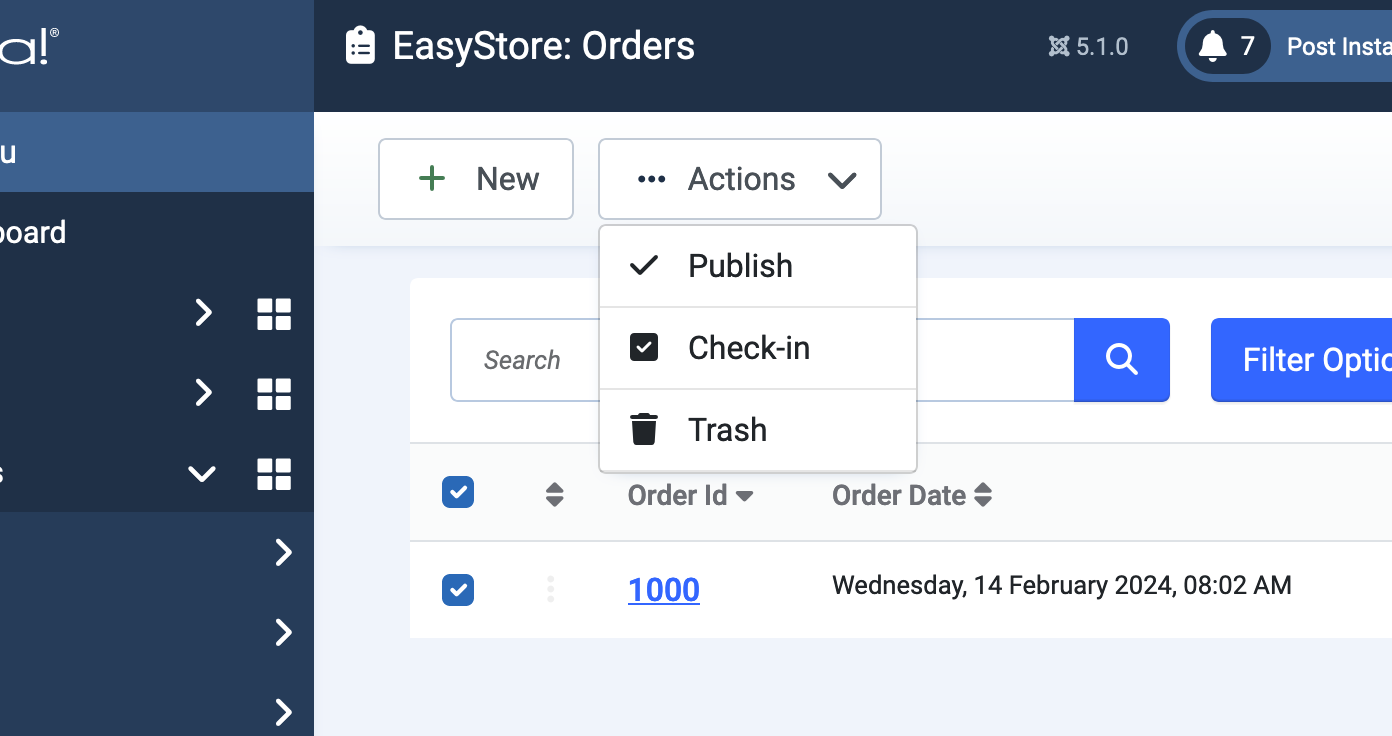Open the Order Id sort dropdown arrow
Viewport: 1392px width, 736px height.
pyautogui.click(x=745, y=495)
